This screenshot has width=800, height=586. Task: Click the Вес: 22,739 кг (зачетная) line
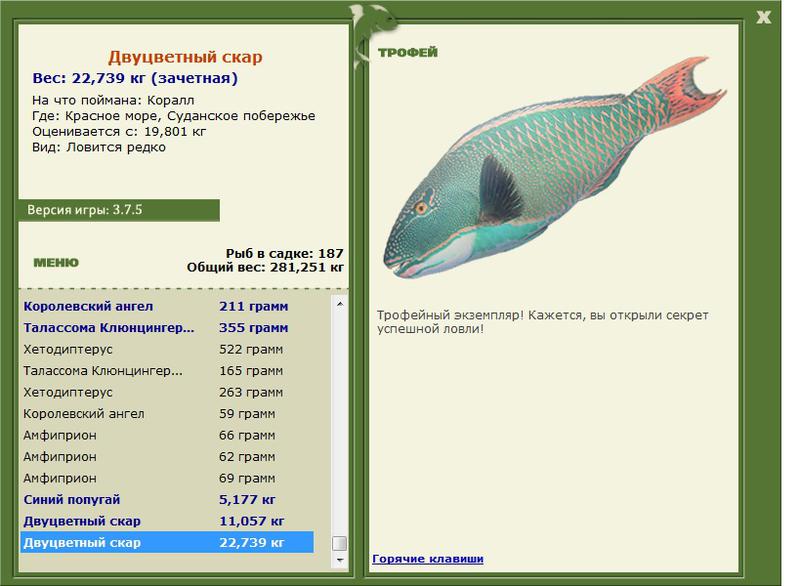tap(135, 78)
